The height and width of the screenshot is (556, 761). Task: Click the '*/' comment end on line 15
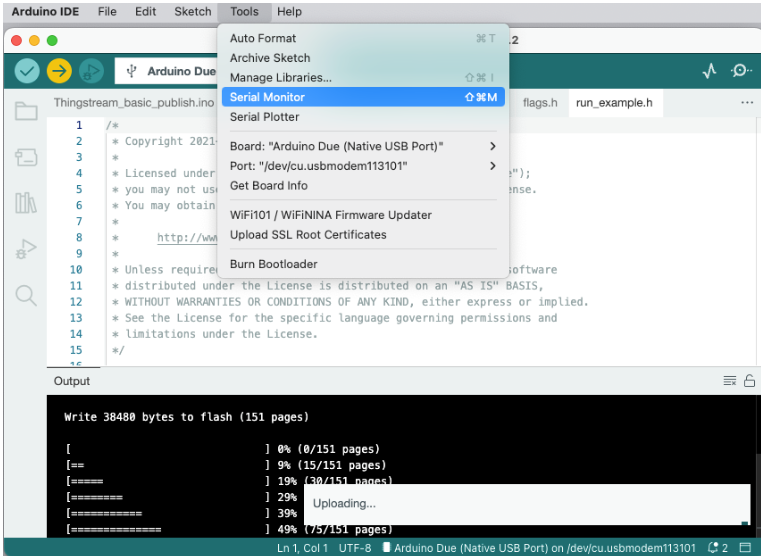tap(118, 350)
